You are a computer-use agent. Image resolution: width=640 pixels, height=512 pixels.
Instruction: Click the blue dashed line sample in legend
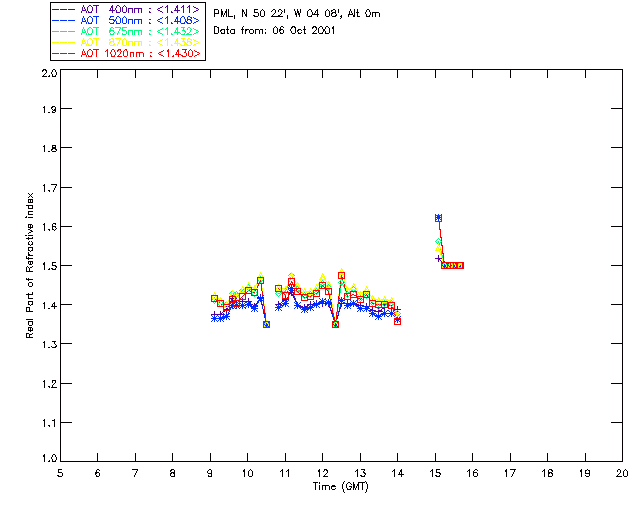63,20
